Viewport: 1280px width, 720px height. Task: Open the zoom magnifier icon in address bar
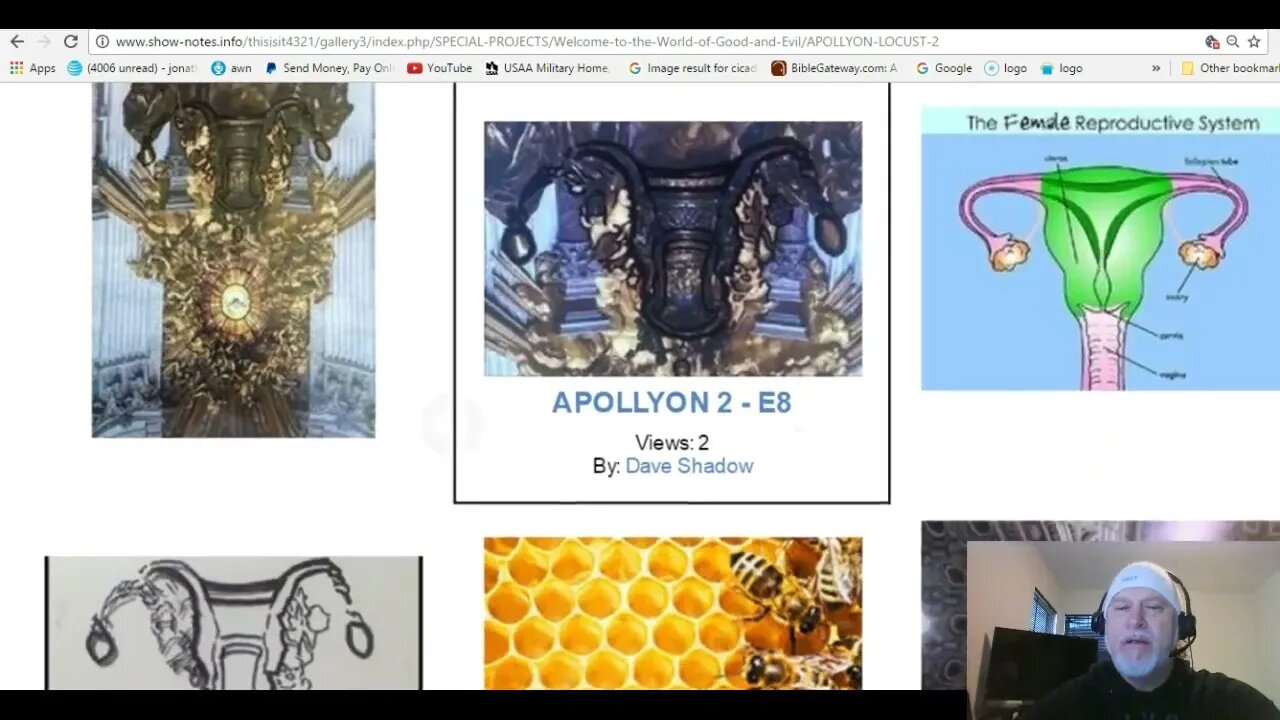click(x=1233, y=42)
